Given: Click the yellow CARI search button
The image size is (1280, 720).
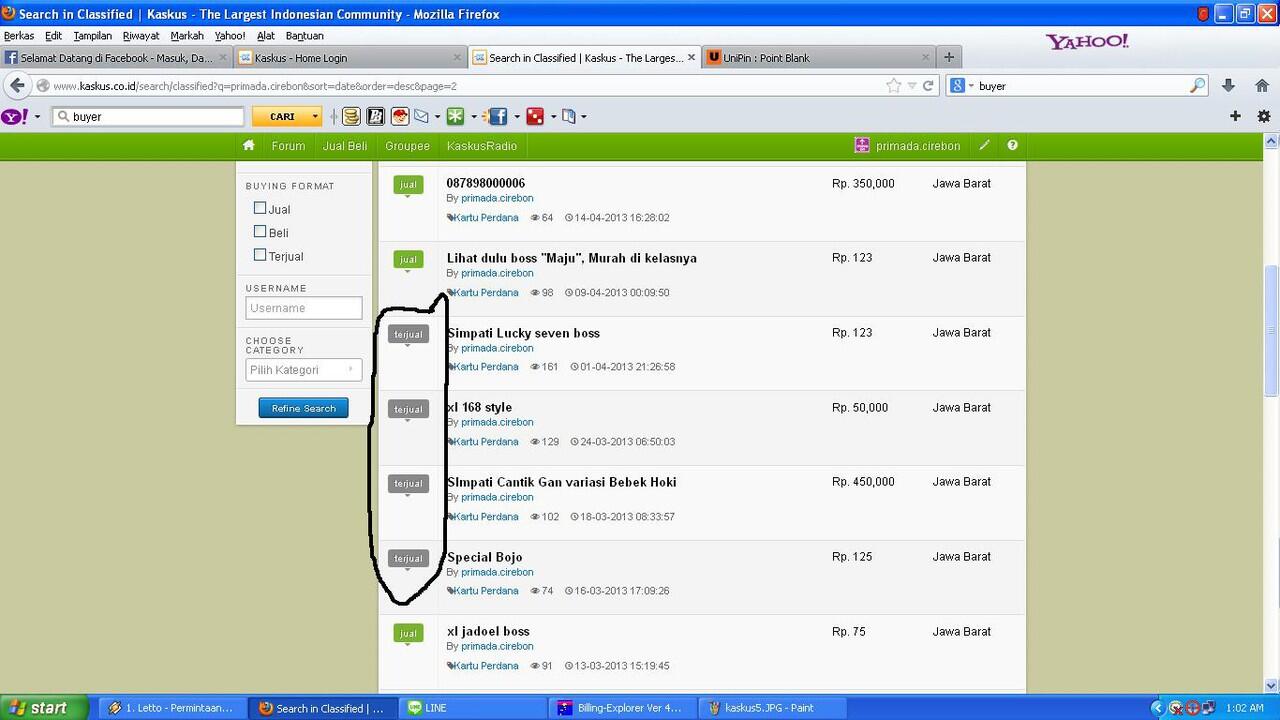Looking at the screenshot, I should pyautogui.click(x=281, y=117).
